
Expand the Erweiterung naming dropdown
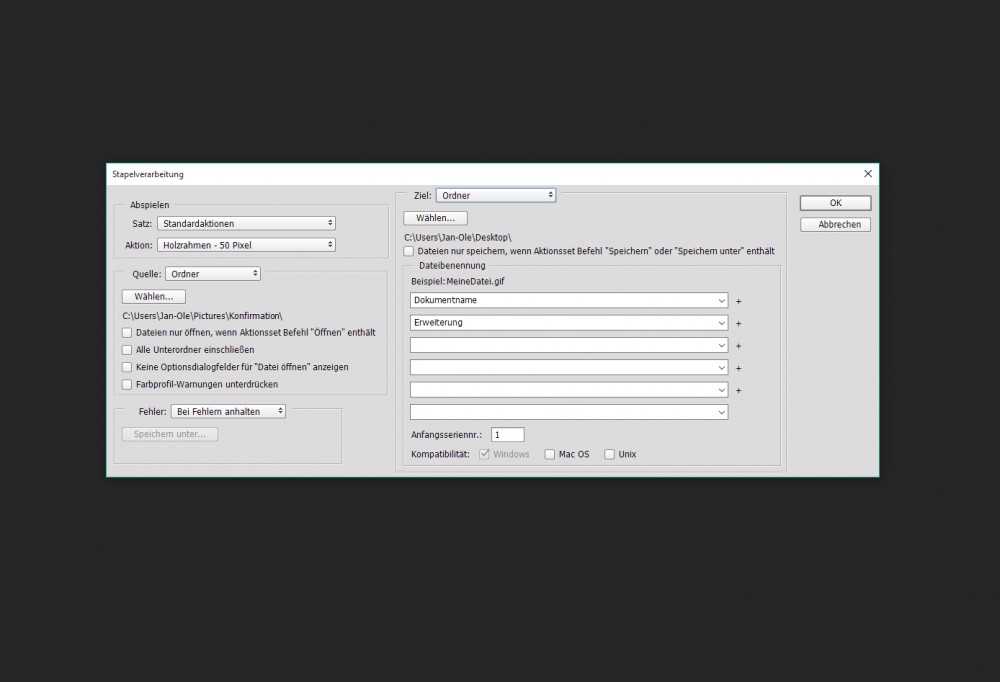point(569,322)
